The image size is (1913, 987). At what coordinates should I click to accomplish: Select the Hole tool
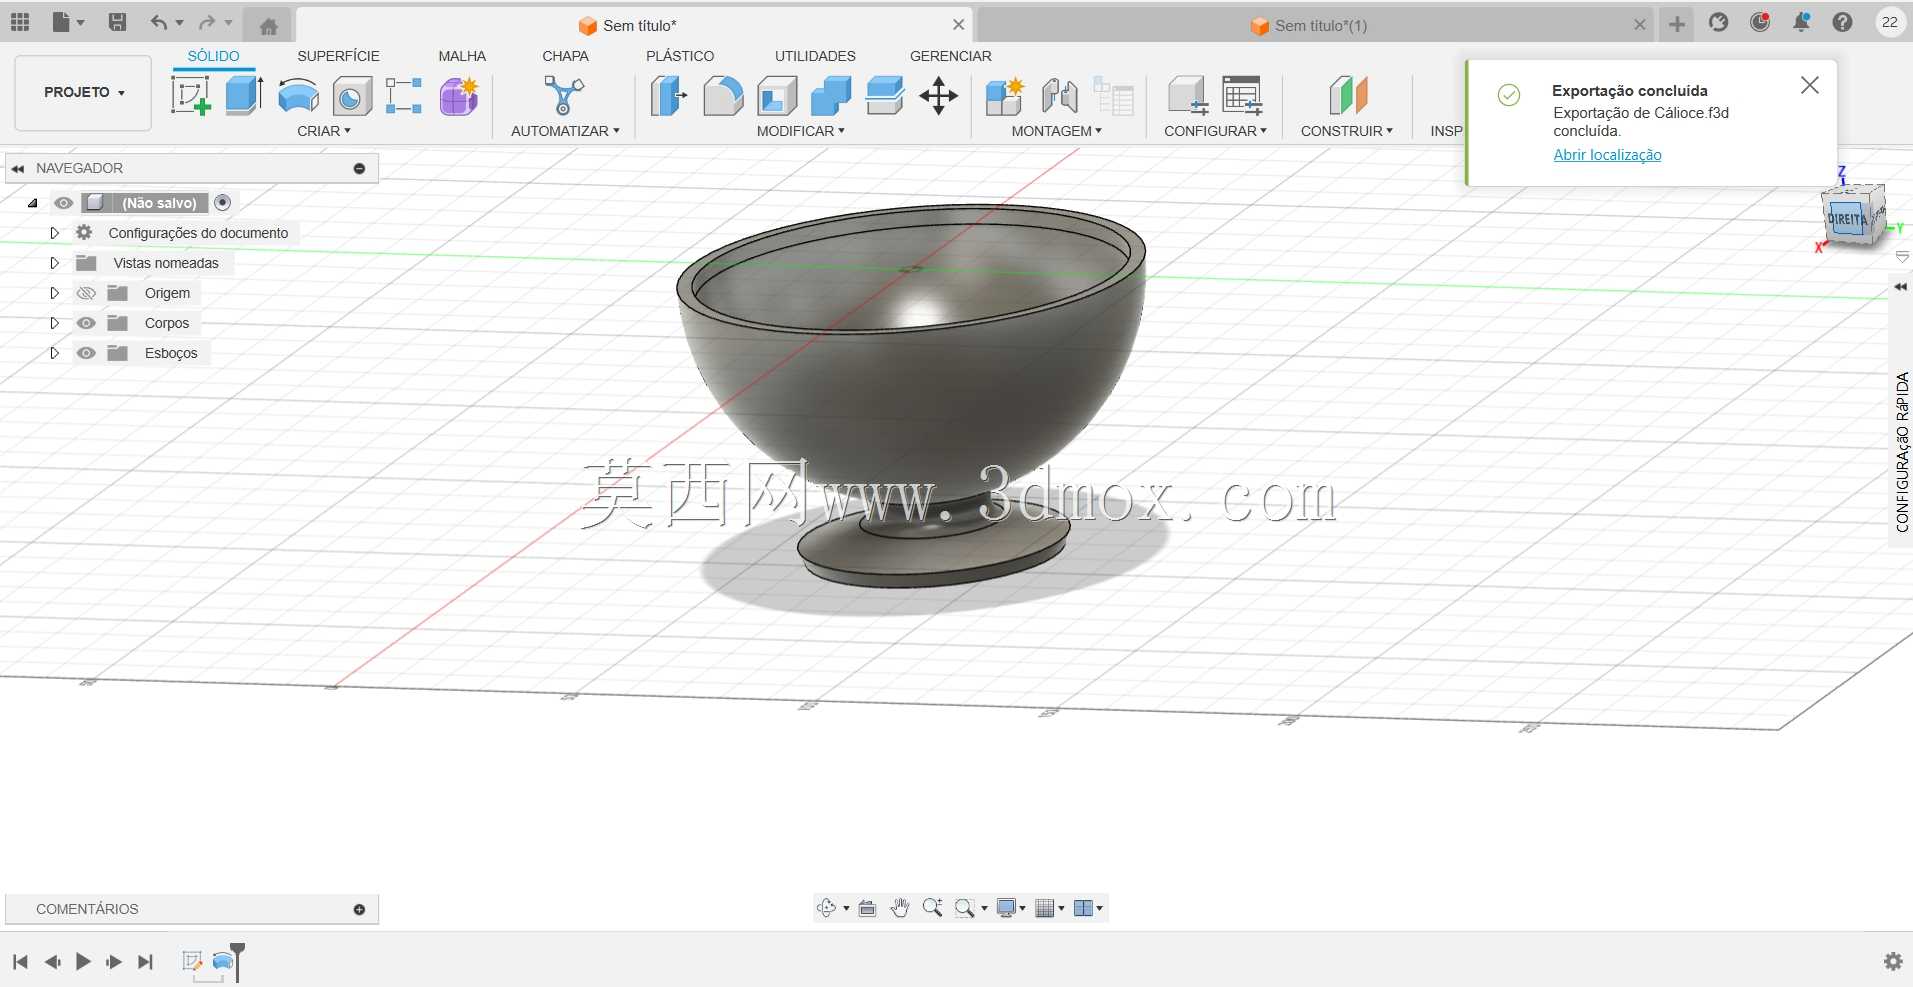[352, 97]
